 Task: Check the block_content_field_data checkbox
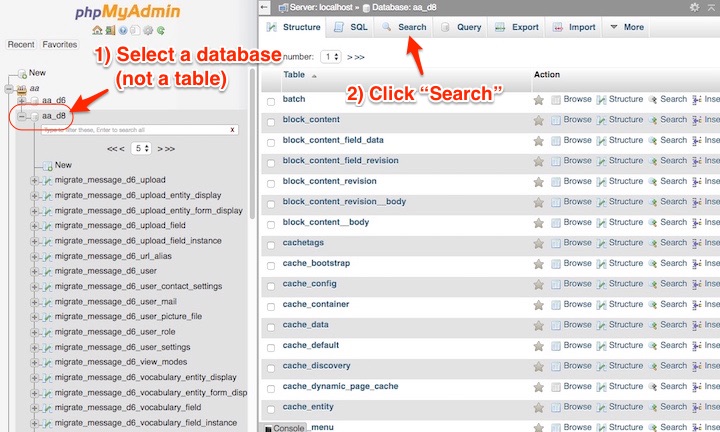pyautogui.click(x=271, y=143)
